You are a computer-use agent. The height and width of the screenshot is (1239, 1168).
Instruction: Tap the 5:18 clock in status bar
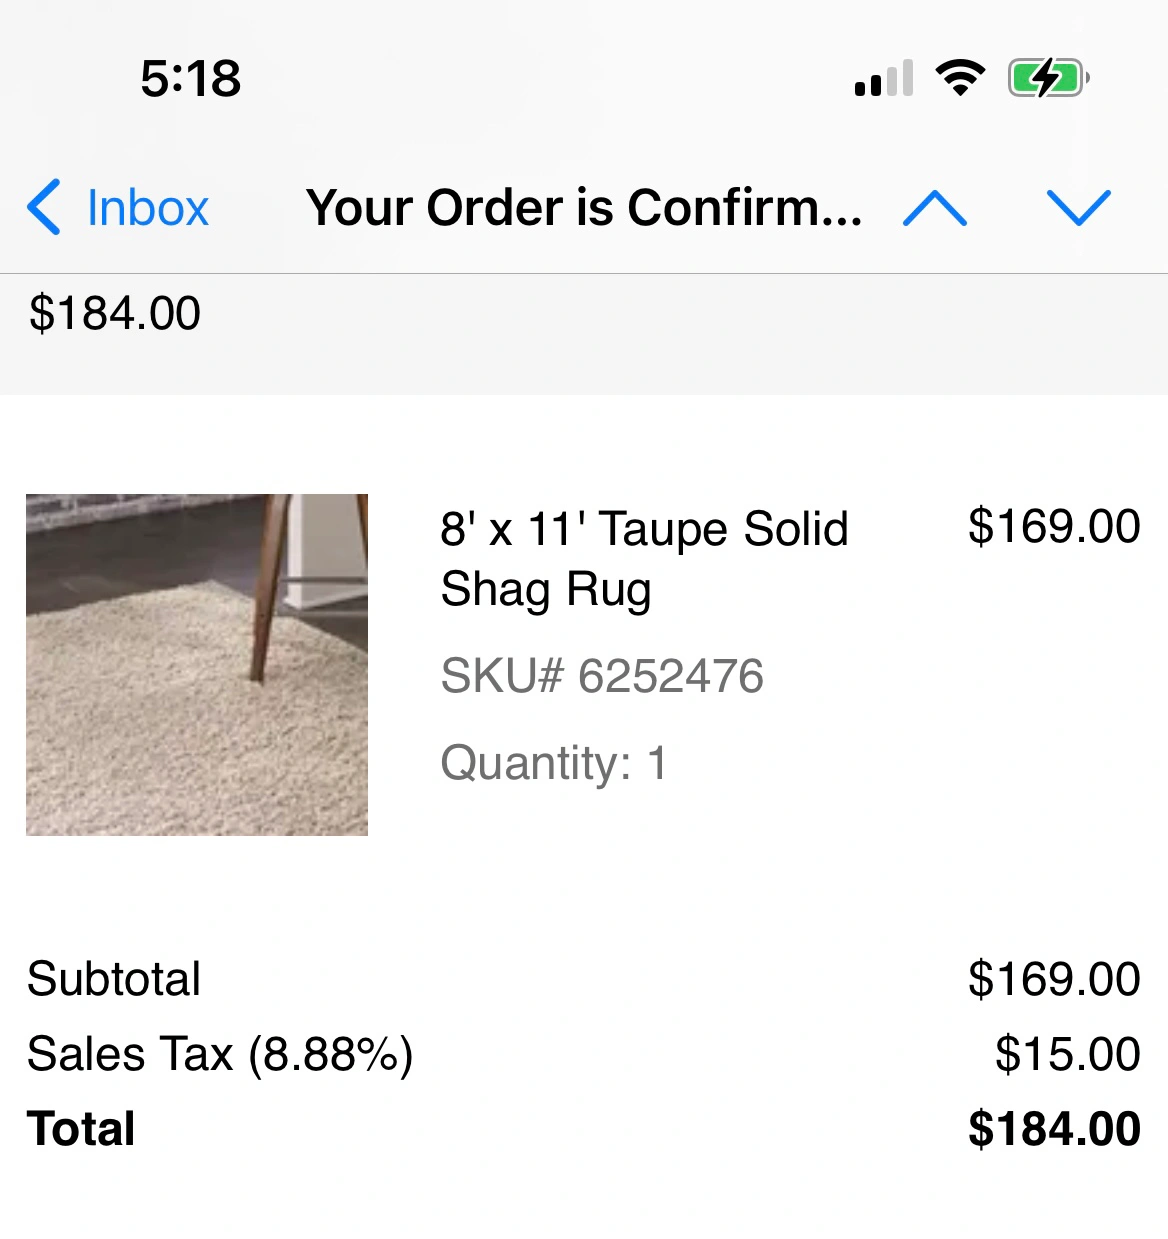190,78
